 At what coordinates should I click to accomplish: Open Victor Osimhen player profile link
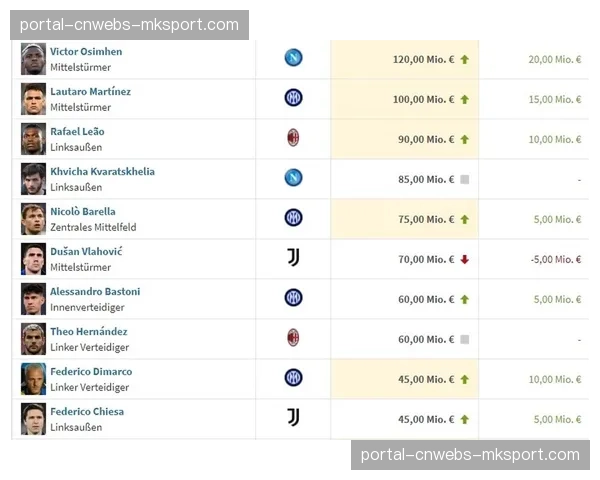tap(86, 52)
